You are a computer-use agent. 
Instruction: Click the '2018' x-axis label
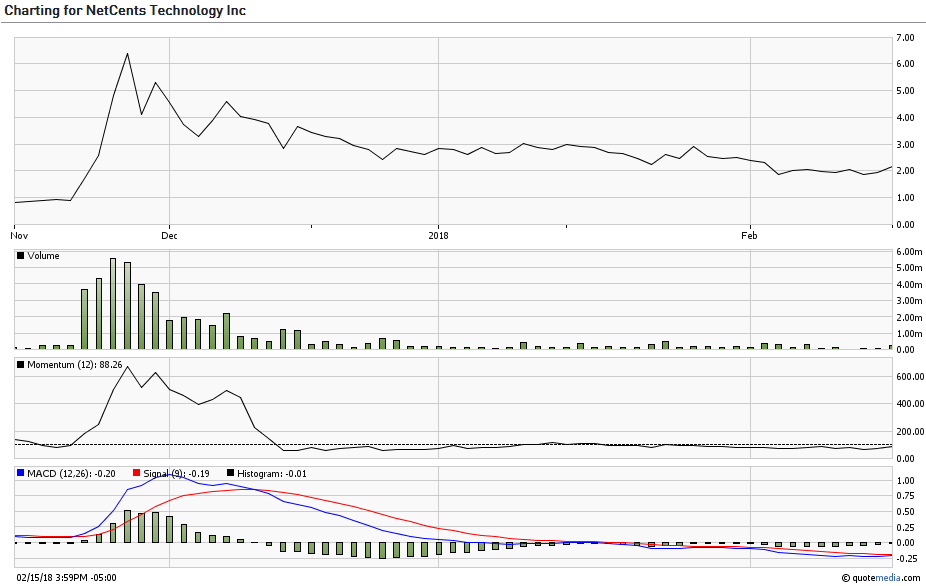click(x=438, y=236)
